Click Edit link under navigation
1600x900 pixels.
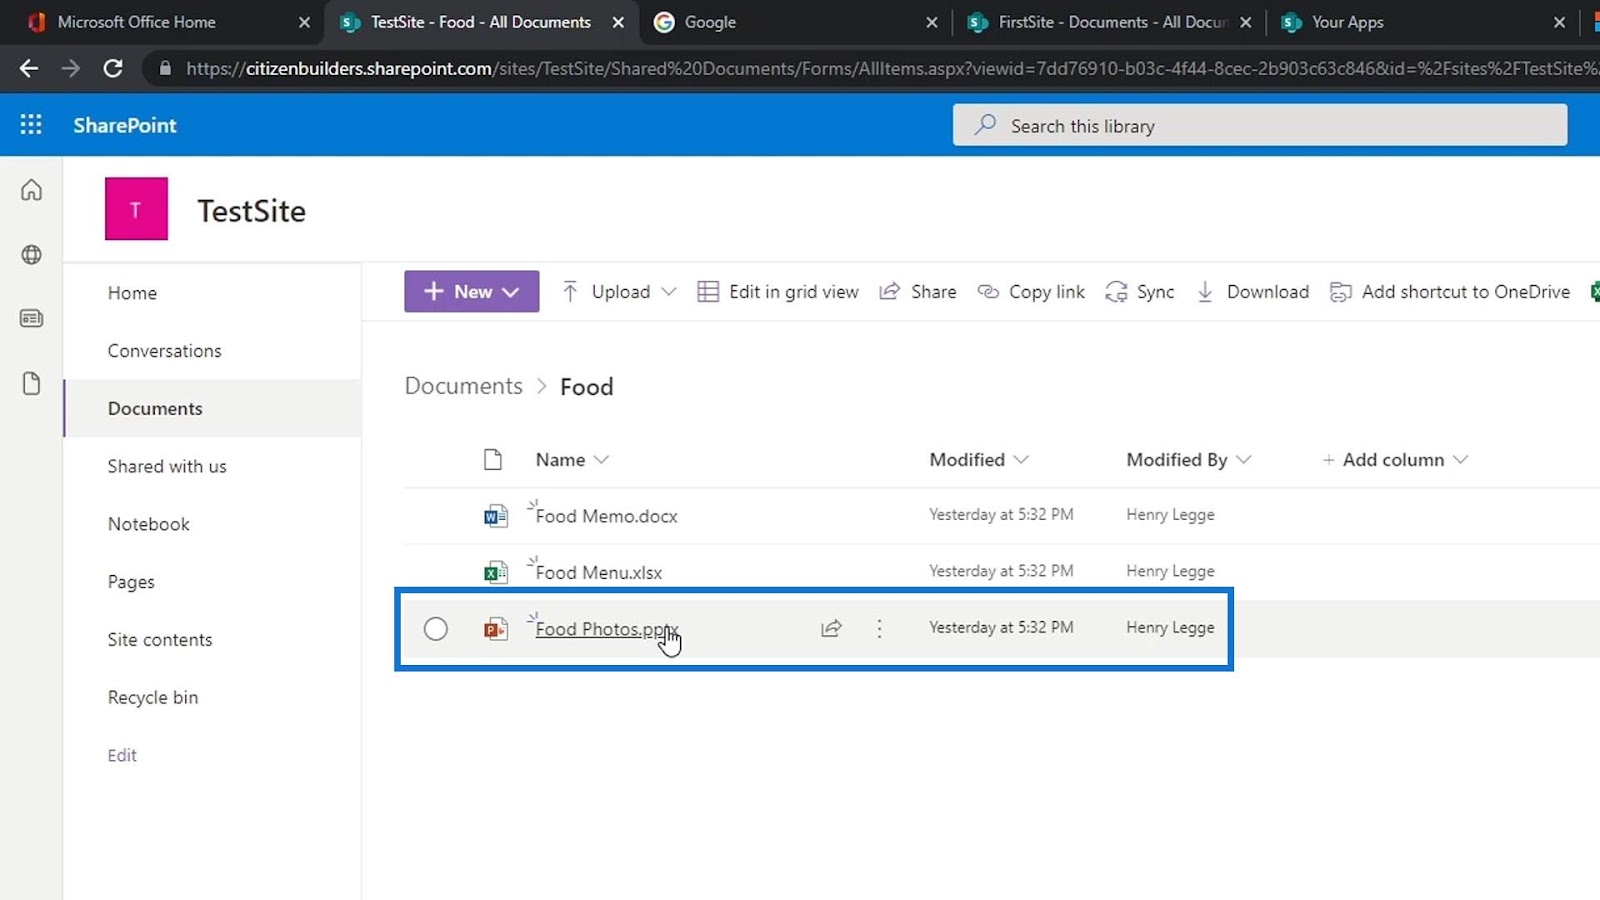coord(122,755)
